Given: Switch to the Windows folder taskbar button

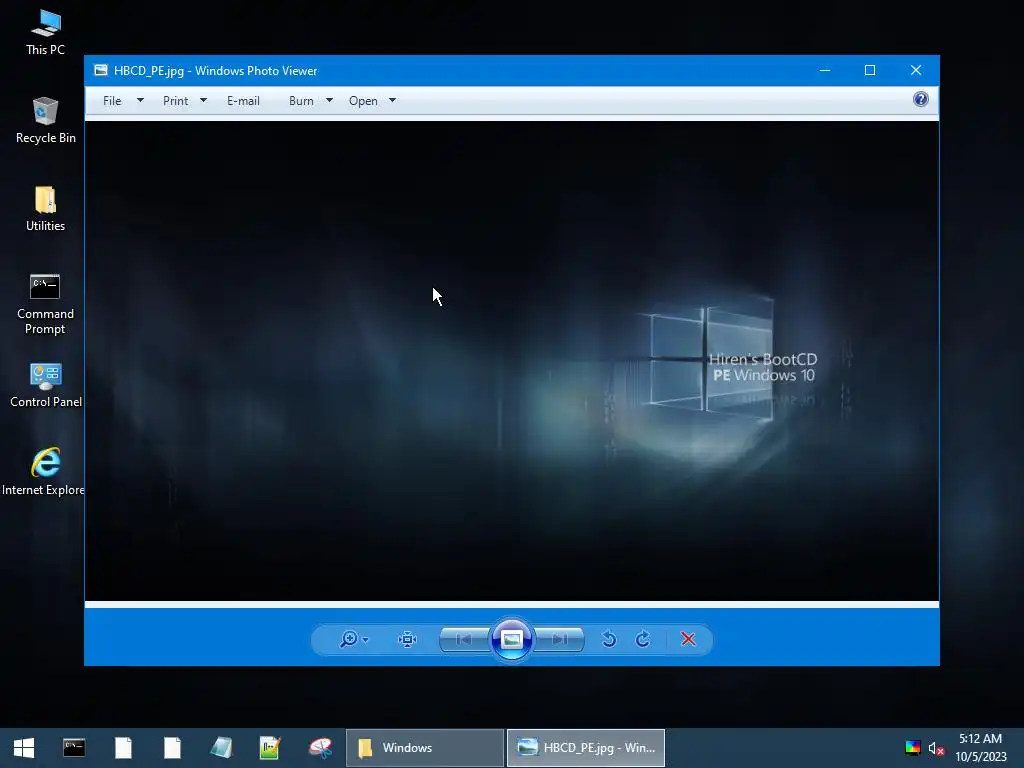Looking at the screenshot, I should coord(424,748).
